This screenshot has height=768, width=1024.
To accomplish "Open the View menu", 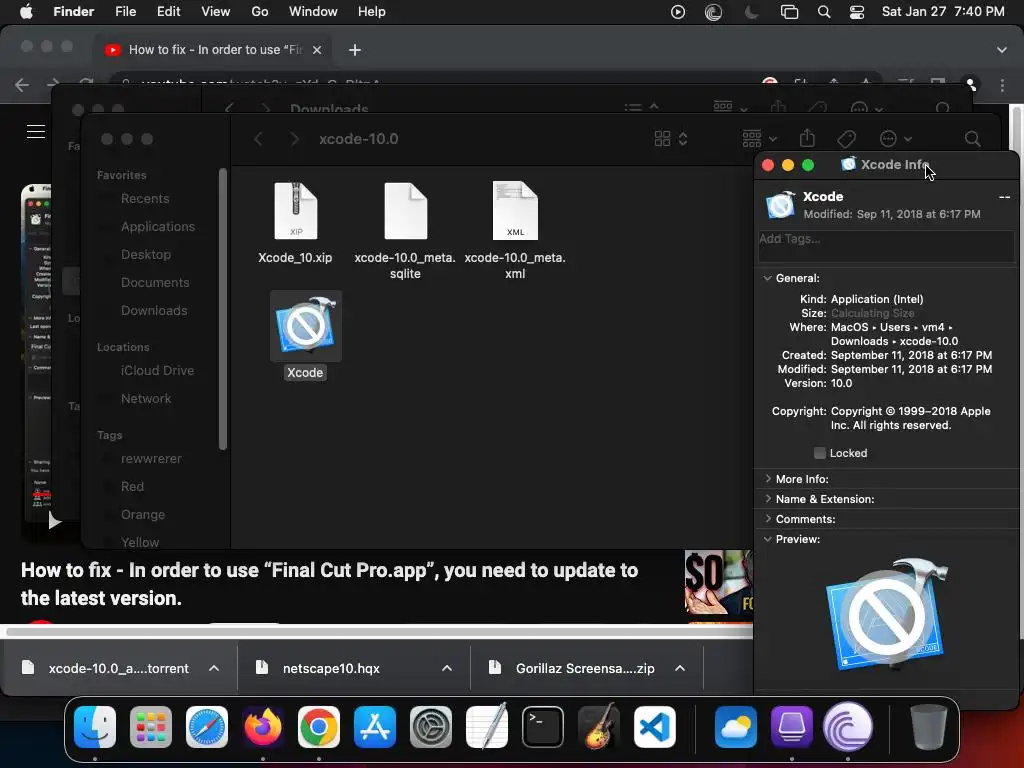I will tap(216, 12).
